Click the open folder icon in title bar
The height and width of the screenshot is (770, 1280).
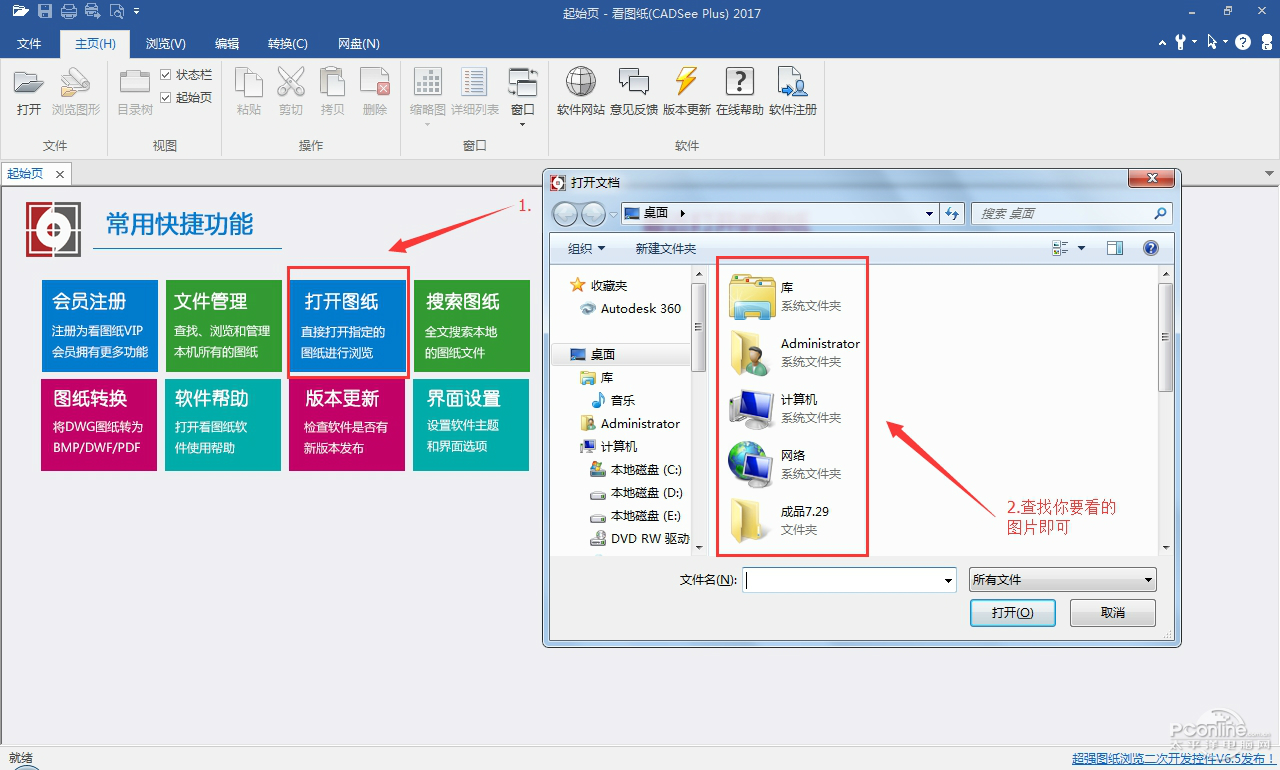click(x=20, y=12)
